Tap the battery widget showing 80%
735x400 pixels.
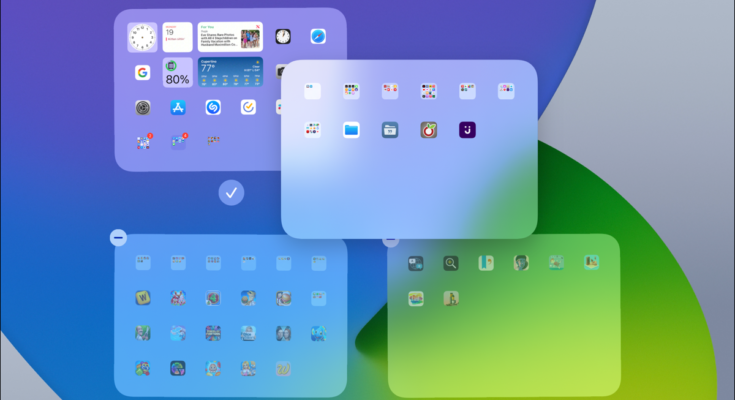(x=177, y=72)
